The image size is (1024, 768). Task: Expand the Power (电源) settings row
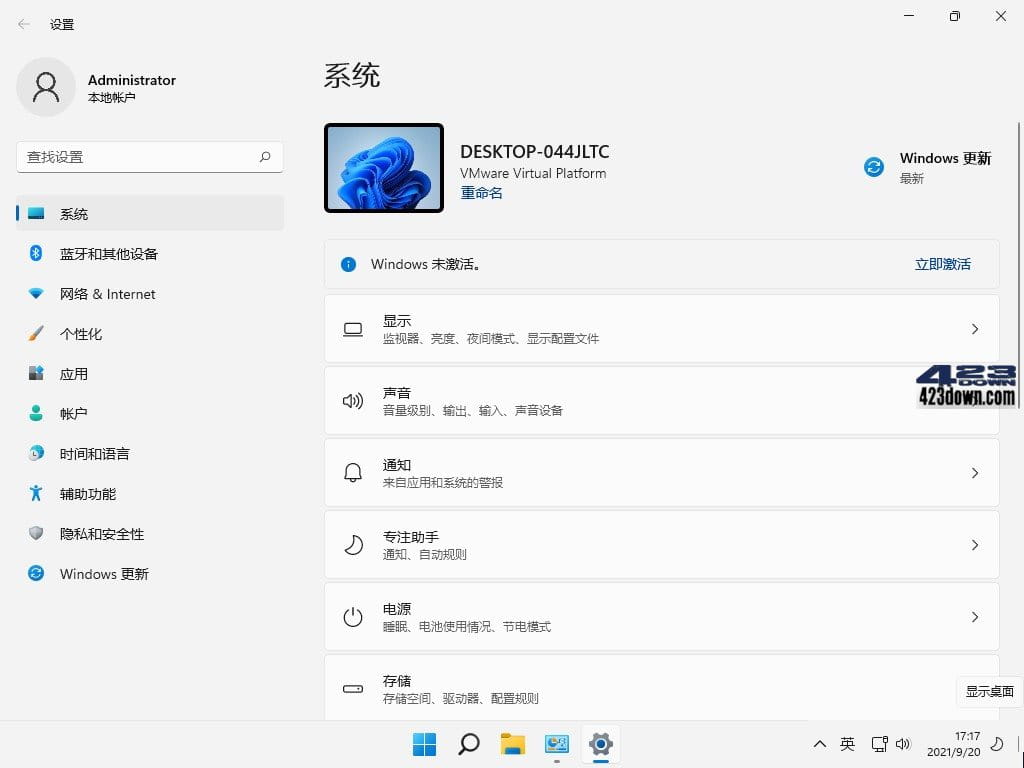(662, 616)
